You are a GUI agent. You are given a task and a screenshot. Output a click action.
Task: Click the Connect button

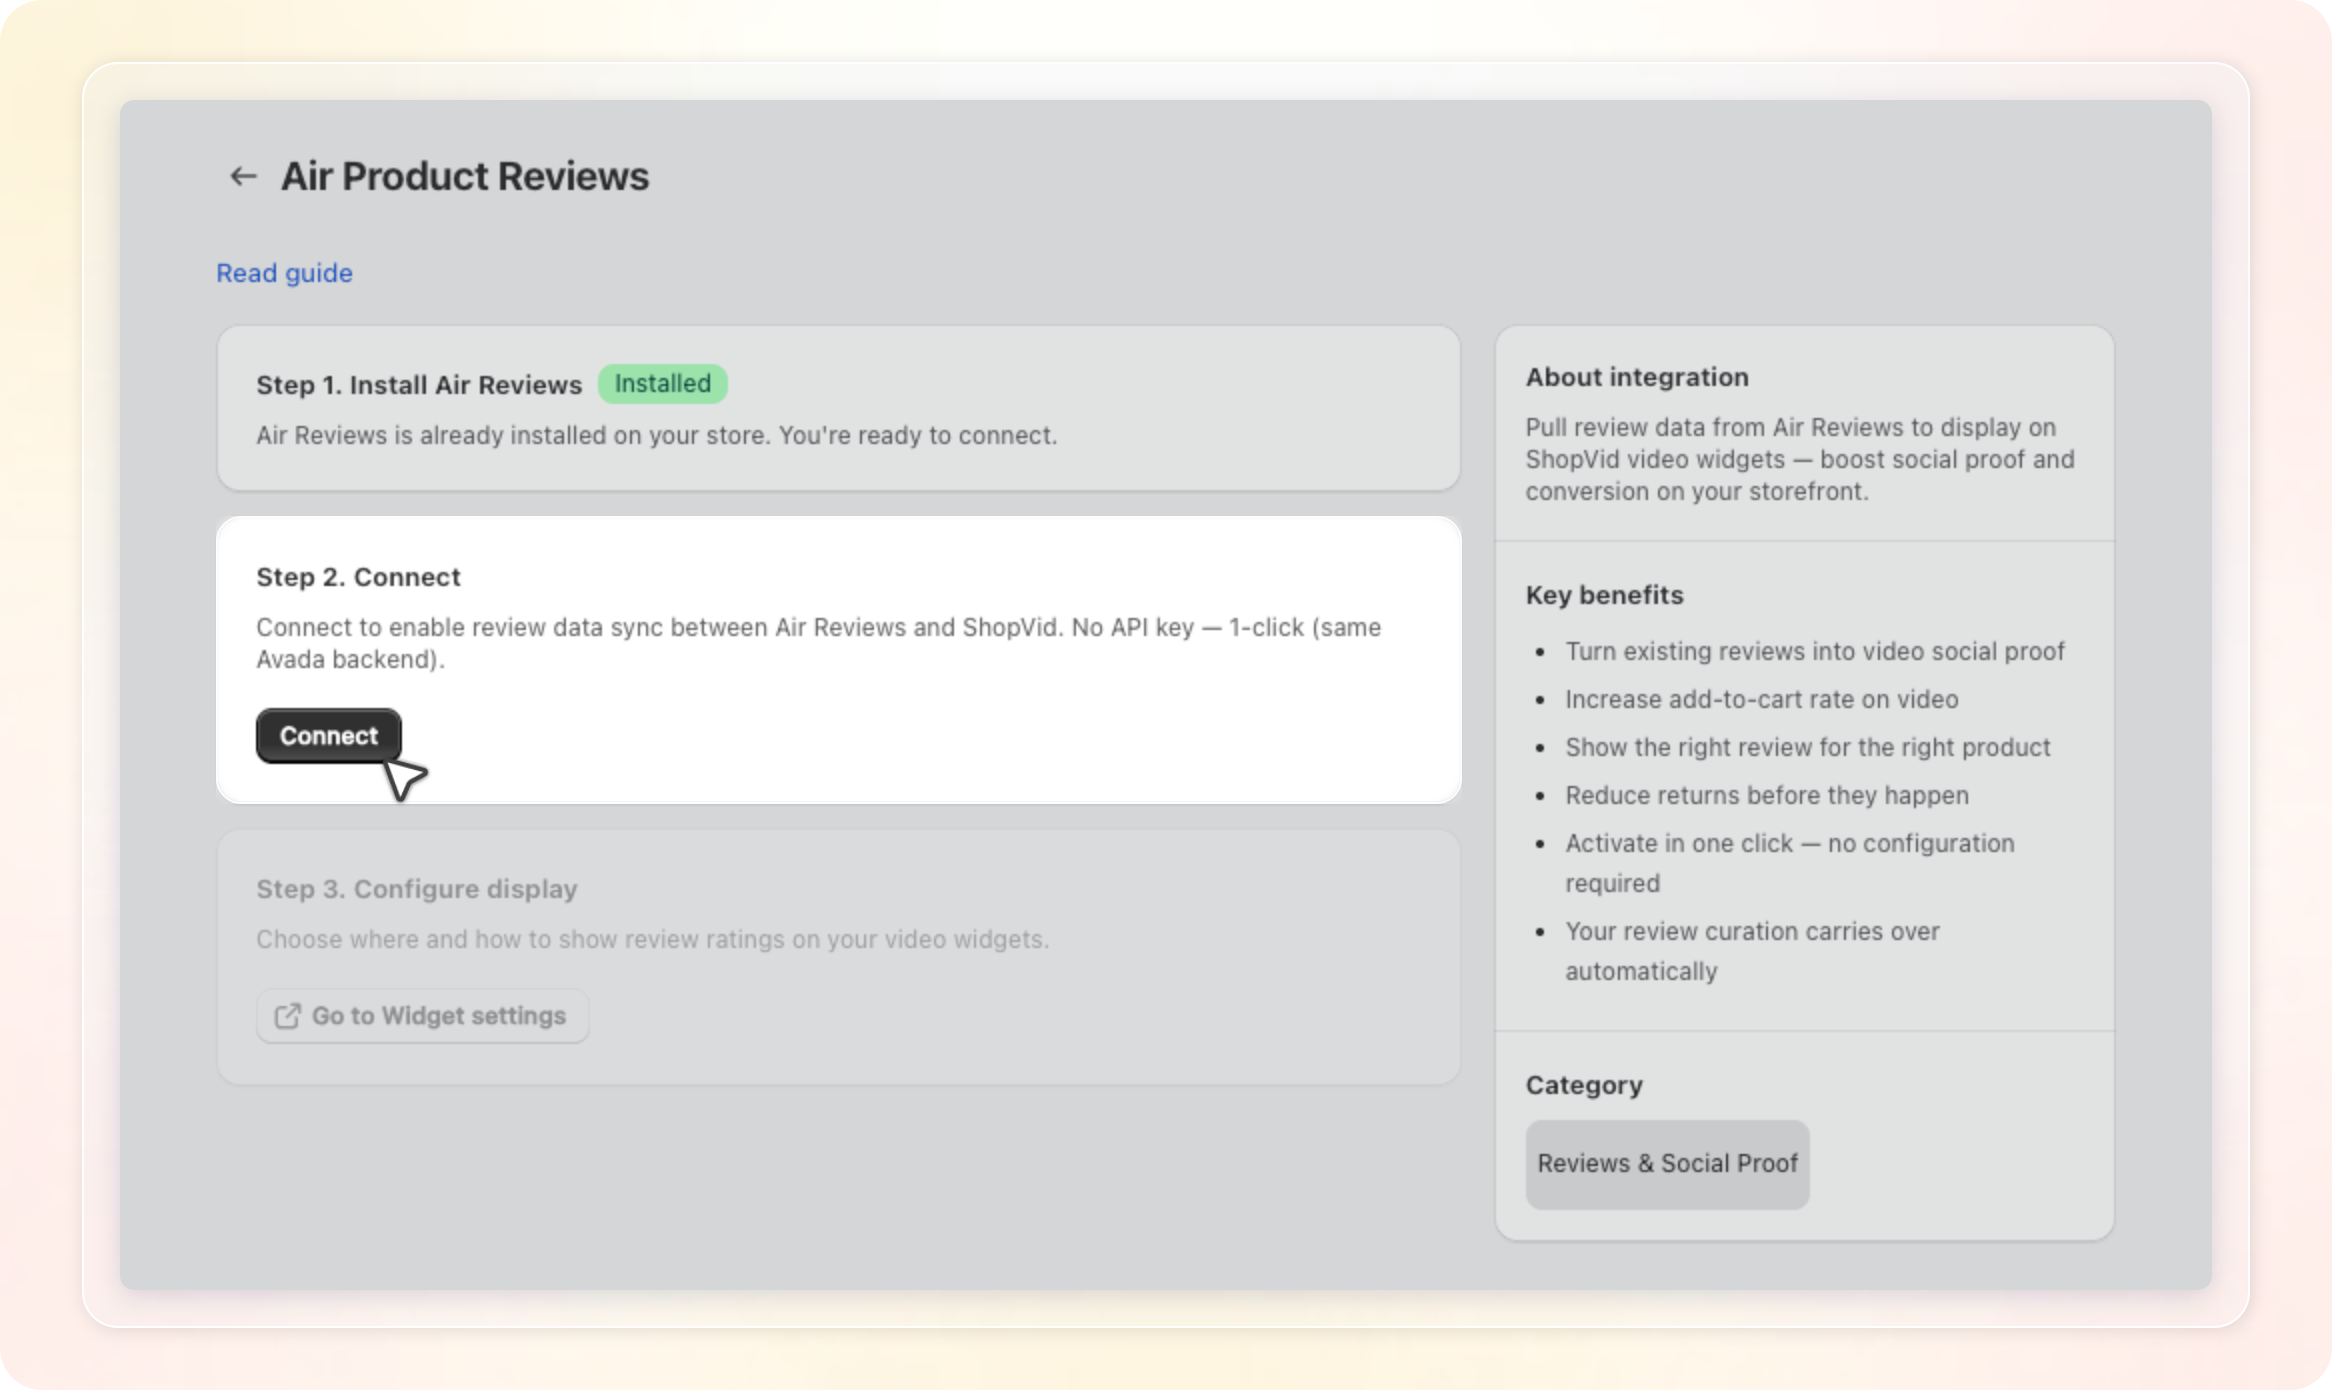coord(328,736)
